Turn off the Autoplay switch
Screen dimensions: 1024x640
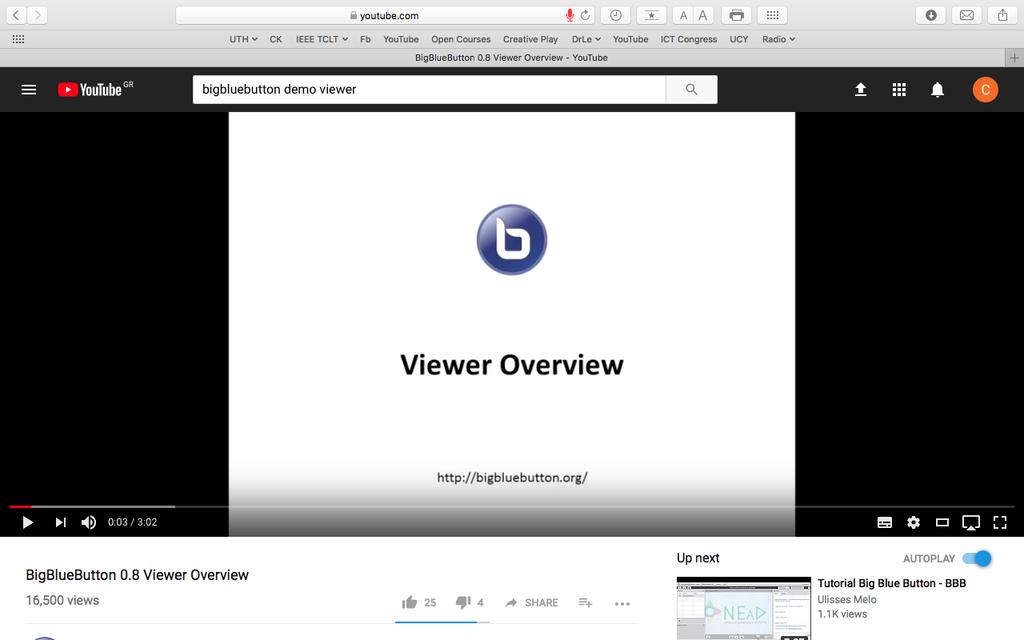[977, 558]
